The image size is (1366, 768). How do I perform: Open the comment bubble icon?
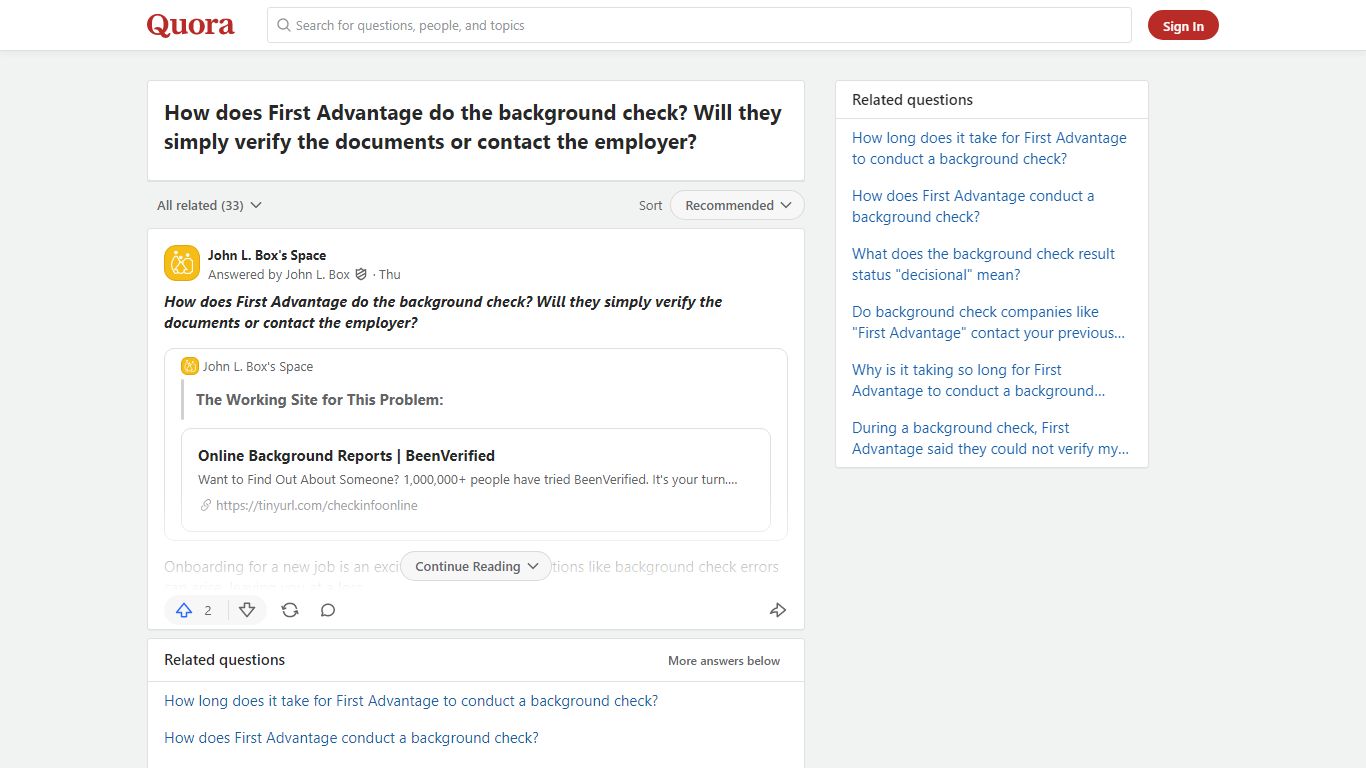click(328, 610)
